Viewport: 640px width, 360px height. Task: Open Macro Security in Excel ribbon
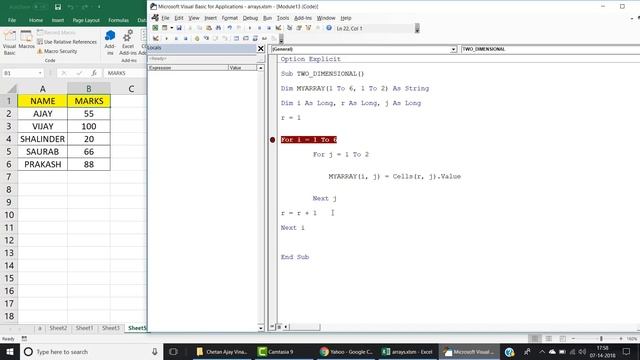point(57,51)
